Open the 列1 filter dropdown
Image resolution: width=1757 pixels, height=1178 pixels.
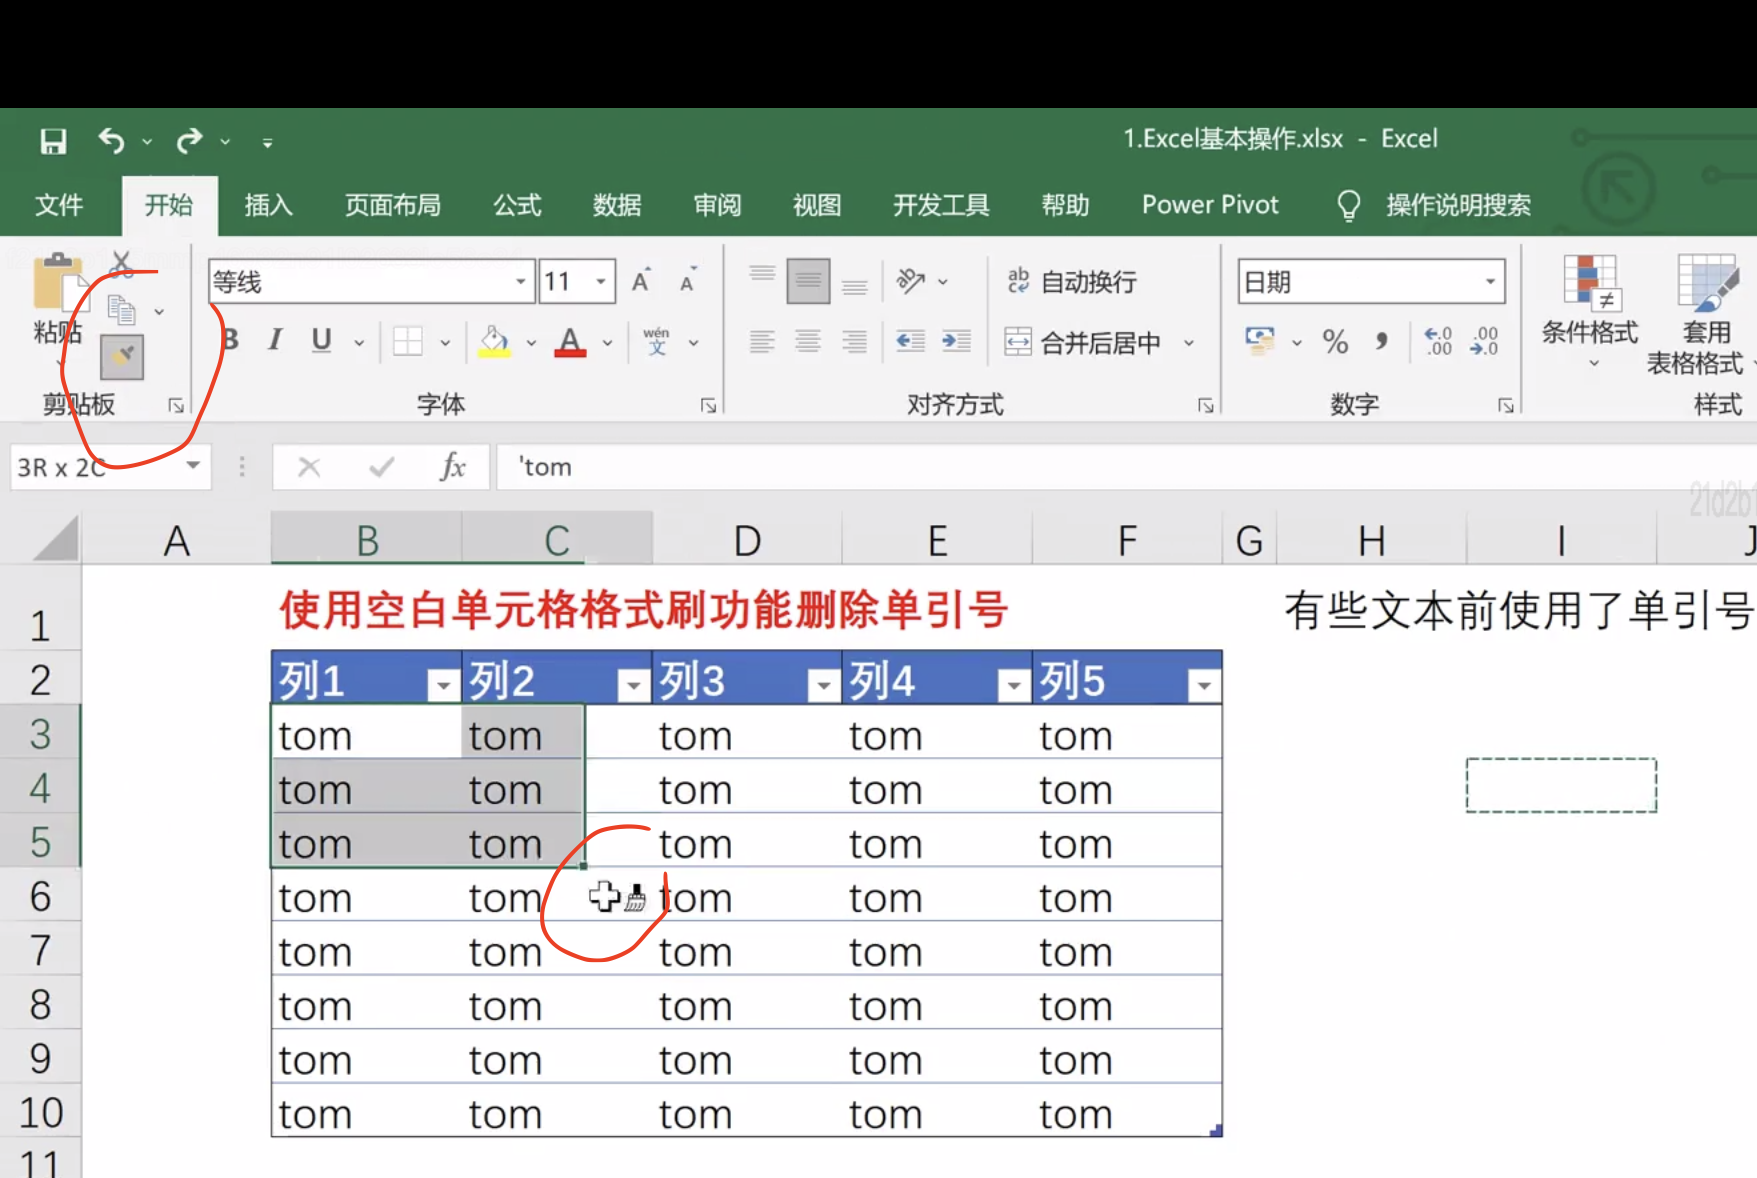(x=442, y=685)
